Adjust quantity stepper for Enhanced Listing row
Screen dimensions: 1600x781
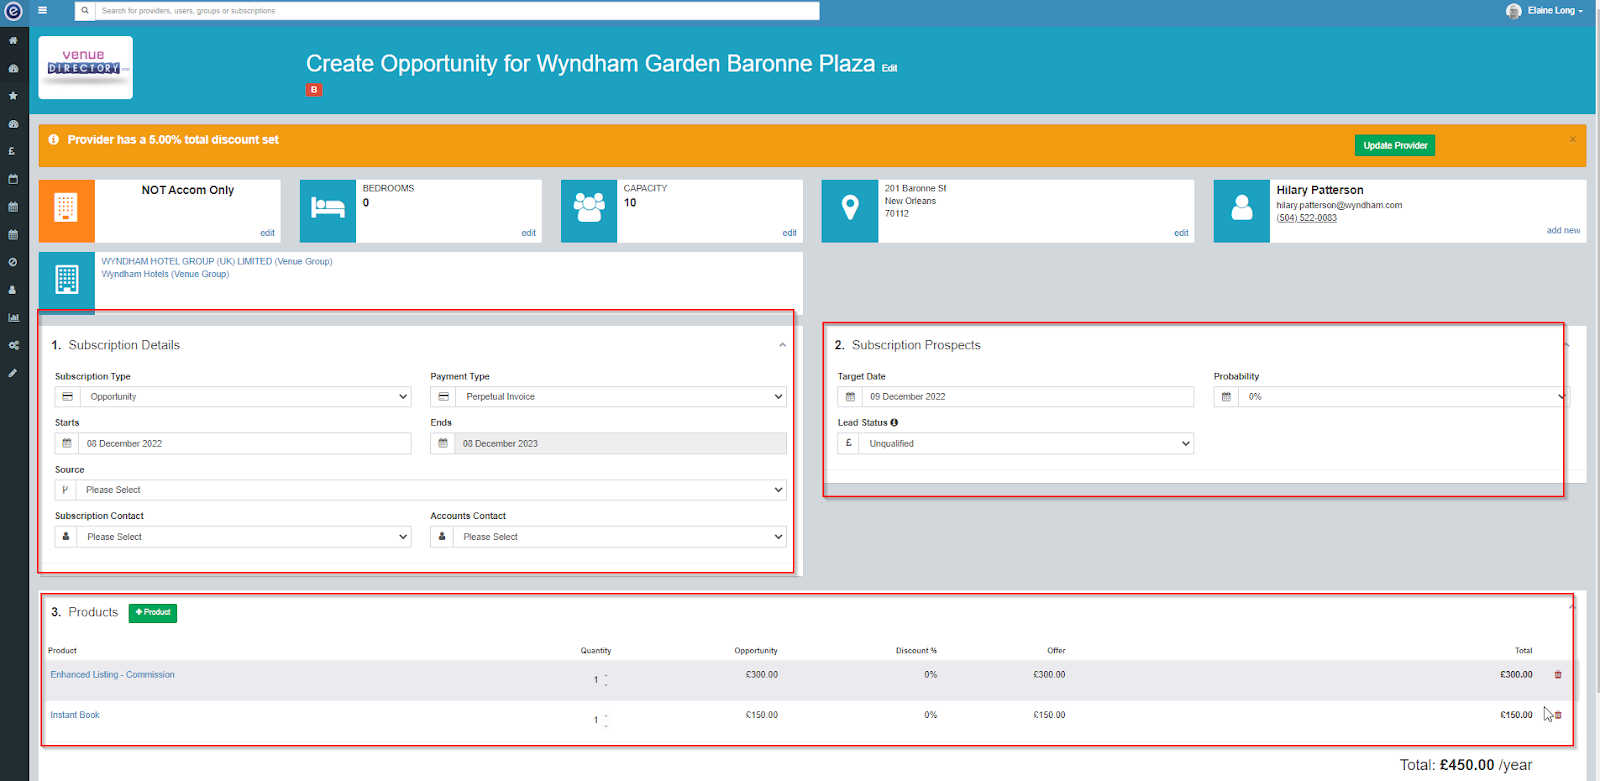coord(606,680)
